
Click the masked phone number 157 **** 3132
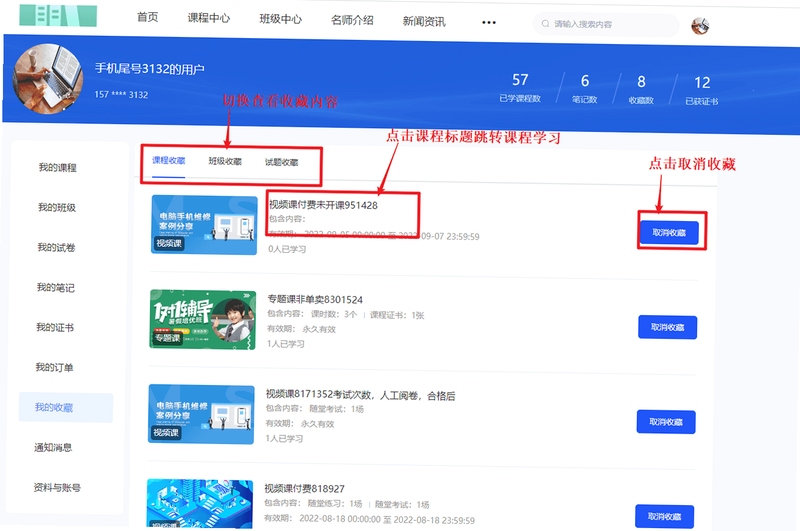pyautogui.click(x=121, y=94)
